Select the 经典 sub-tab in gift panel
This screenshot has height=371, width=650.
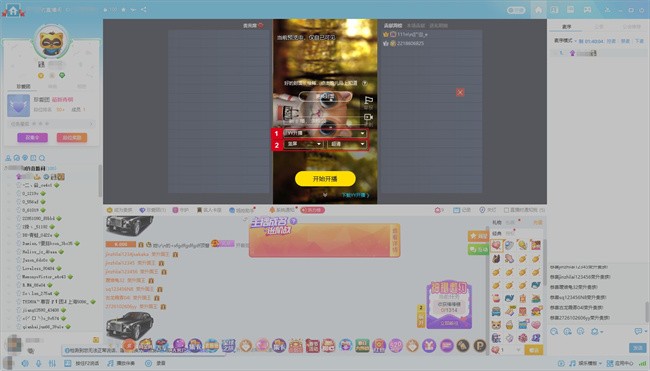click(x=496, y=233)
